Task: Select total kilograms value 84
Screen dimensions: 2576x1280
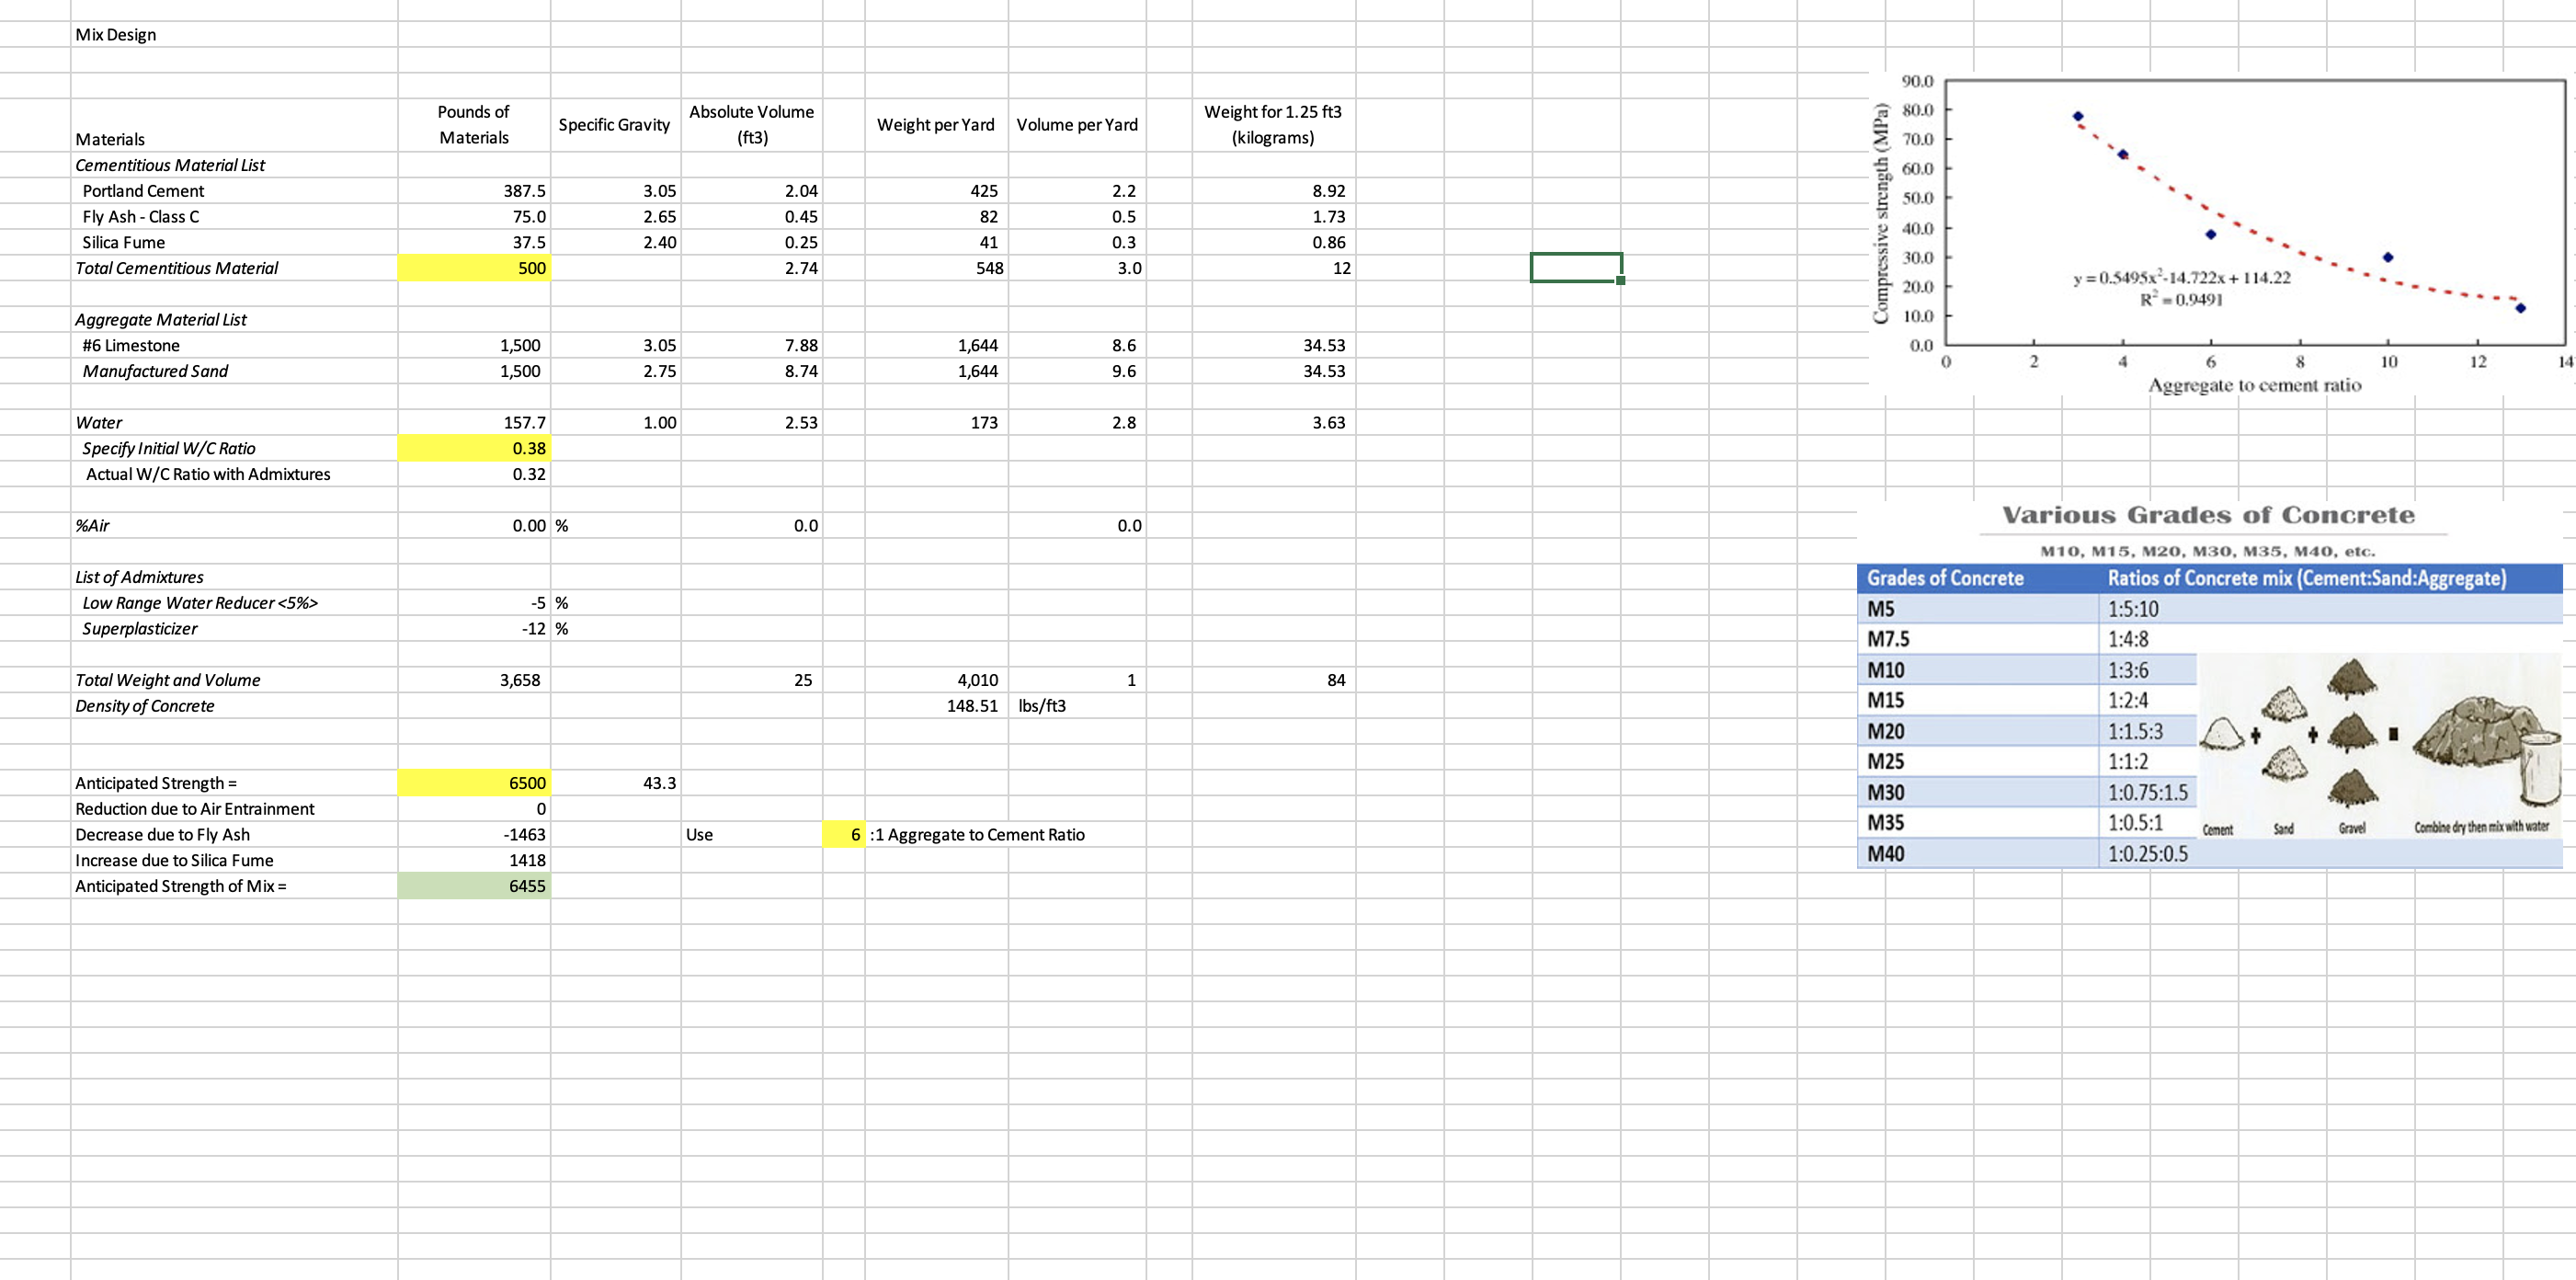Action: coord(1273,679)
